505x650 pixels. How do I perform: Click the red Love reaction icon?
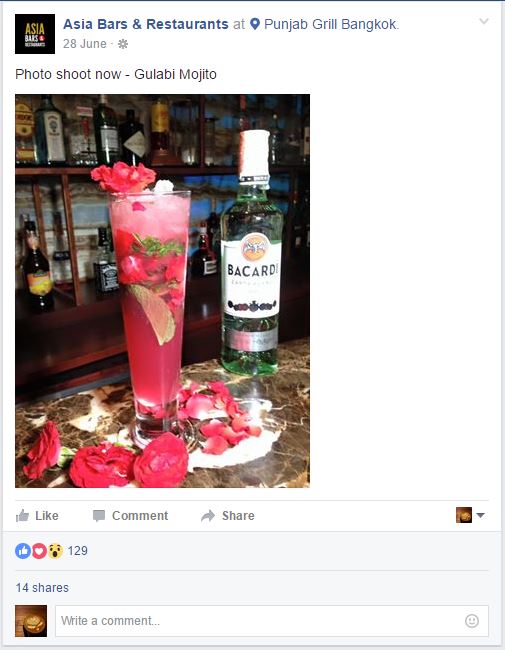[x=39, y=551]
